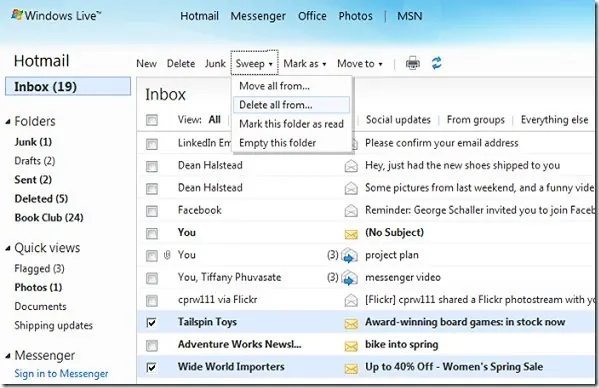Open Flagged (3) quick view
Viewport: 599px width, 388px height.
point(39,269)
